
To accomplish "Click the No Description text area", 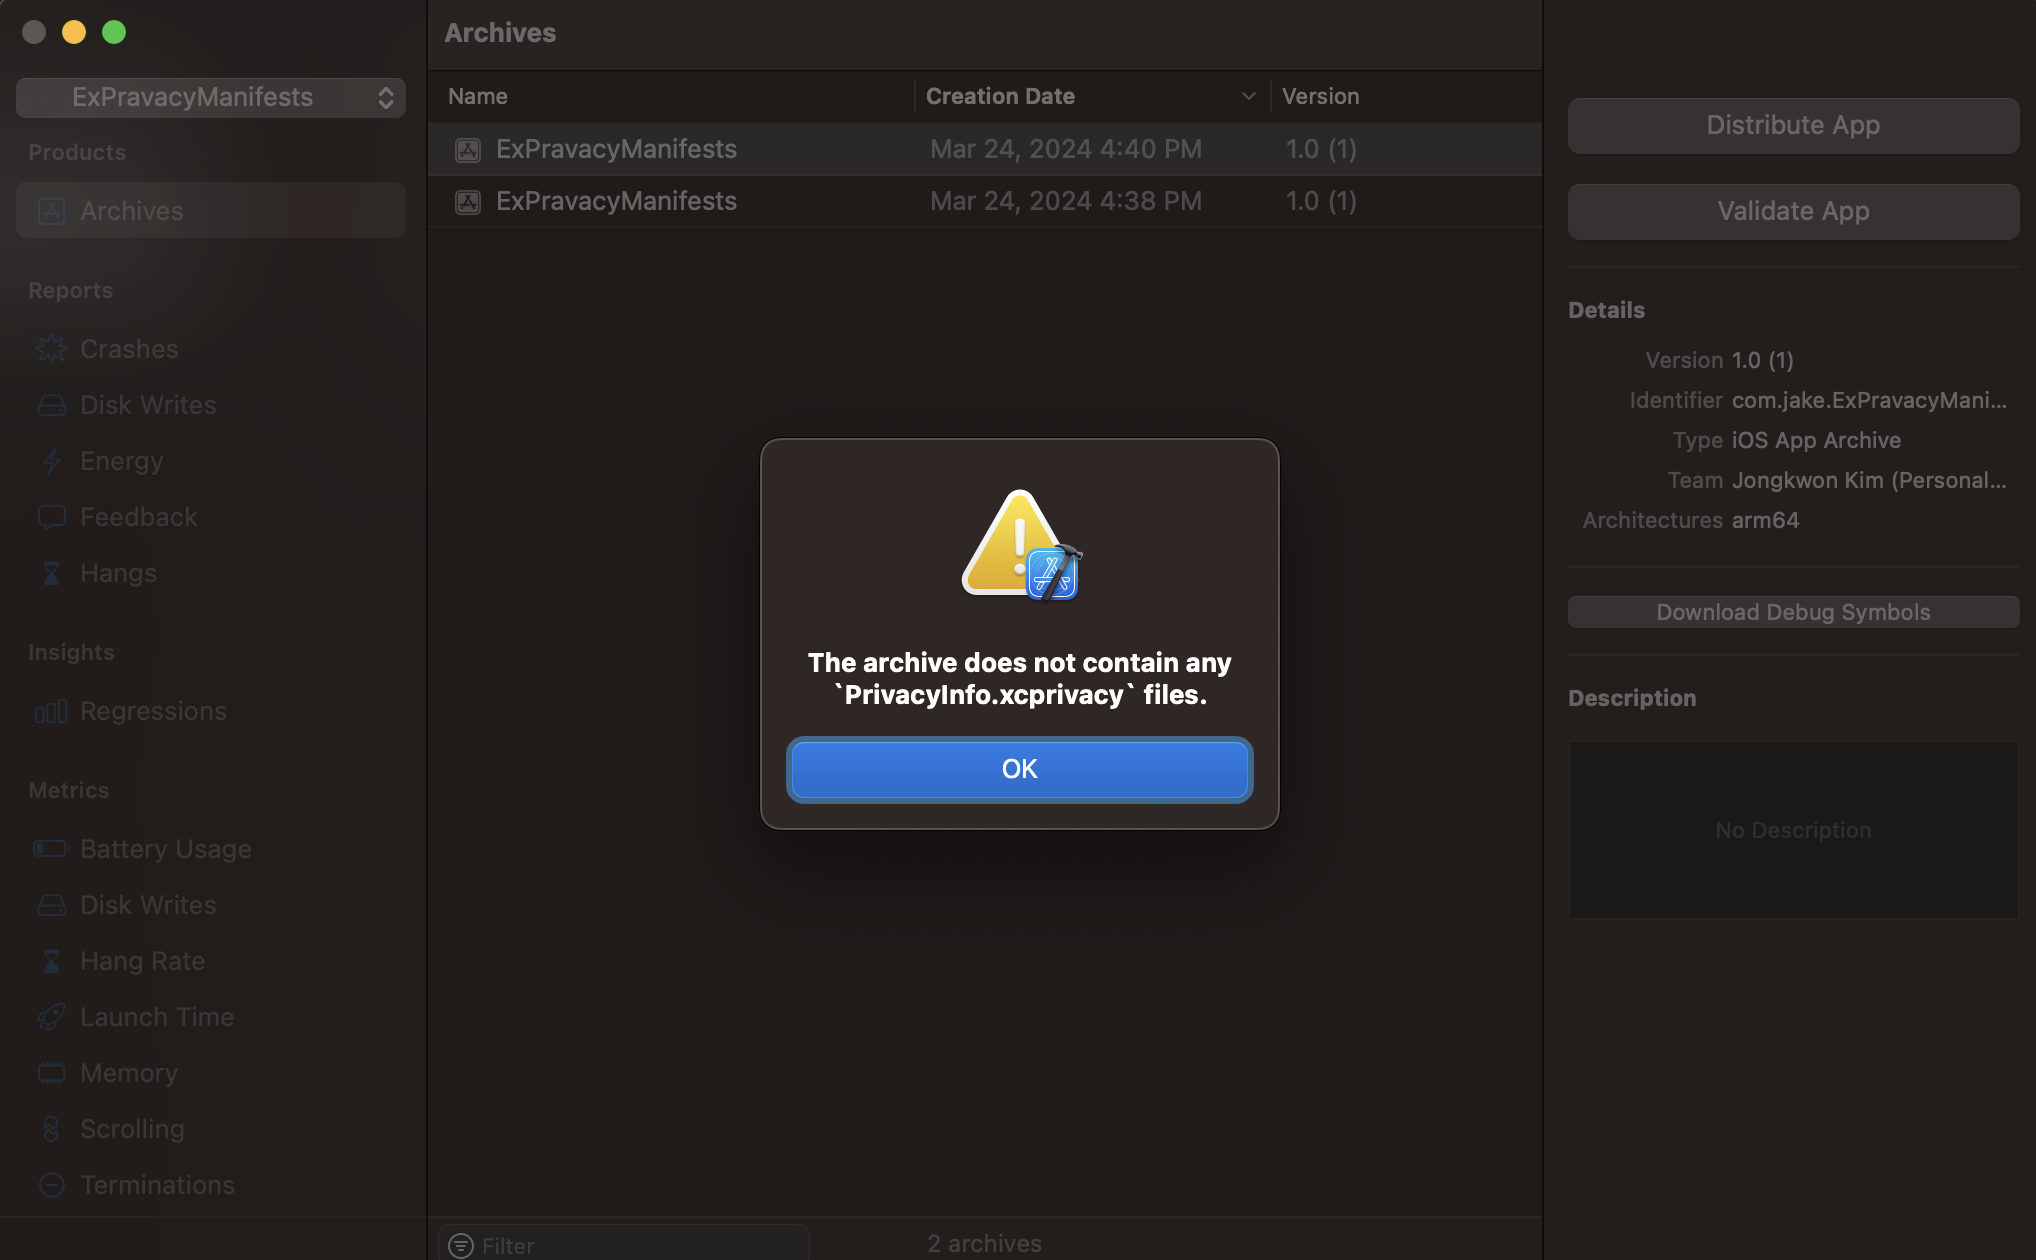I will [x=1793, y=830].
